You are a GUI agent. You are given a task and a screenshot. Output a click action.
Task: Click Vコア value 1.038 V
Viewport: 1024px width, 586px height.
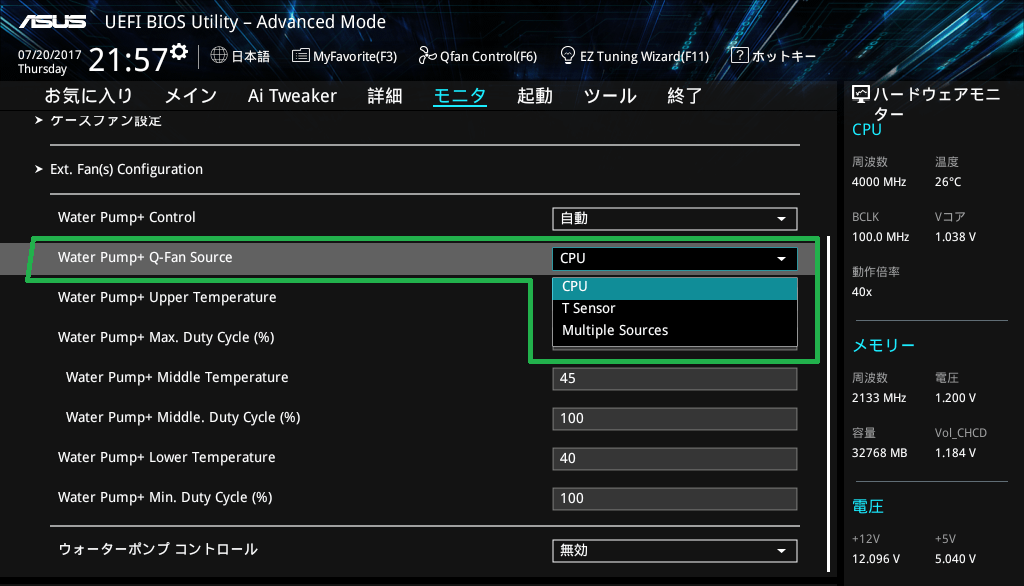[955, 237]
